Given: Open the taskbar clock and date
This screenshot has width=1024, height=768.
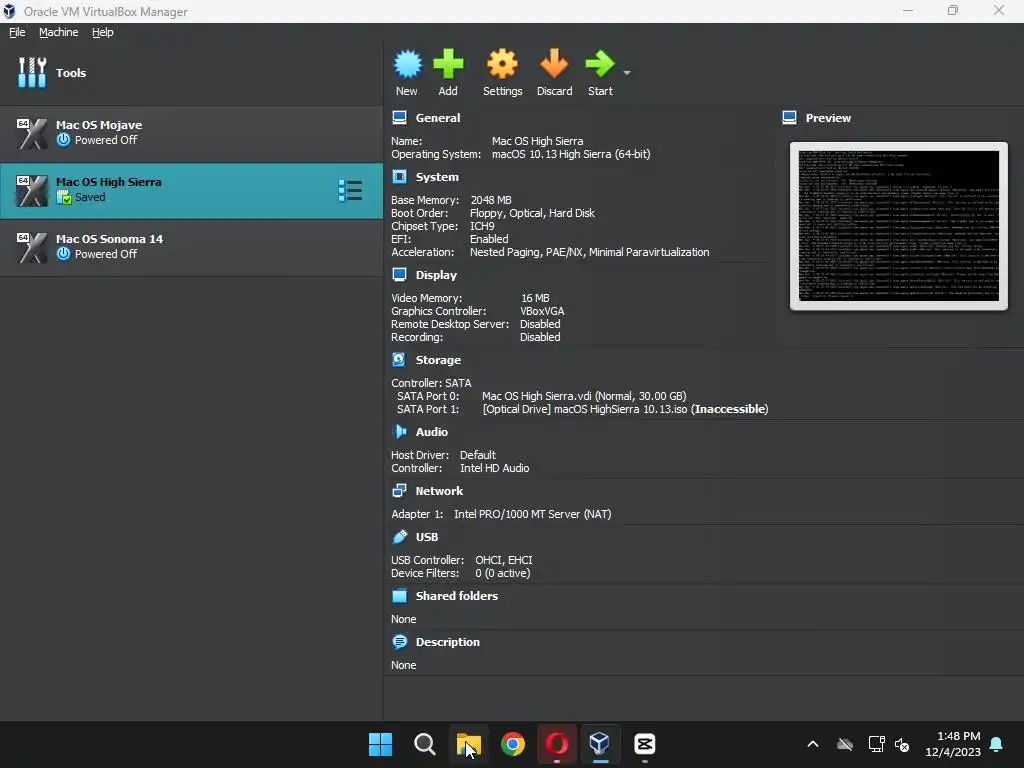Looking at the screenshot, I should (953, 744).
